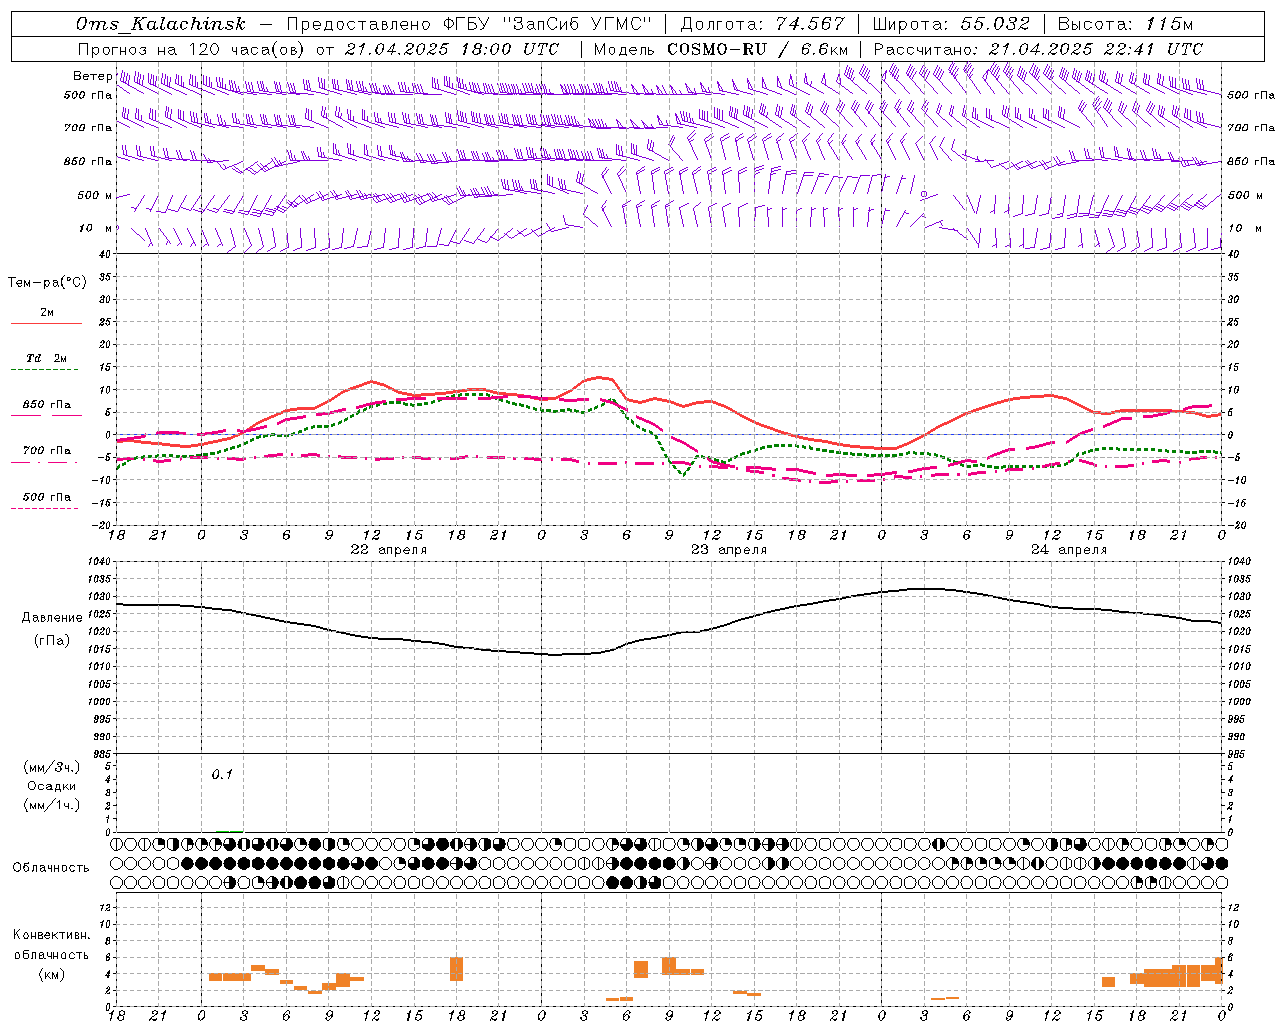The image size is (1280, 1024).
Task: Click the Долгота: 74.567 value
Action: tap(763, 24)
